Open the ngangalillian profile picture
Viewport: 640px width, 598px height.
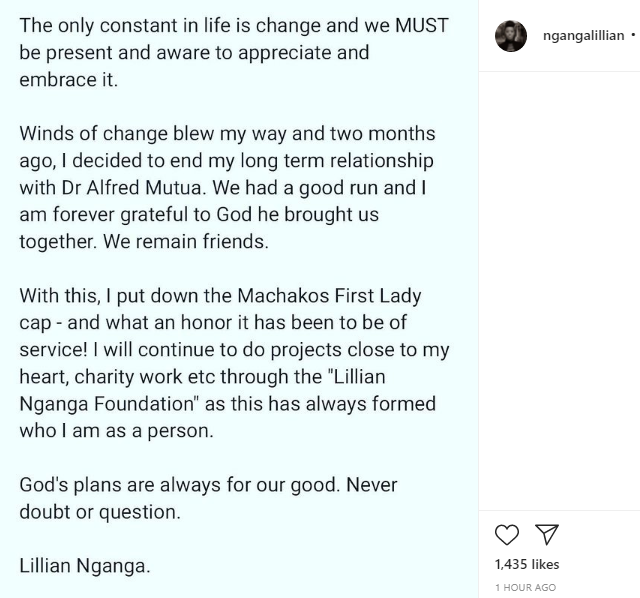click(x=511, y=36)
